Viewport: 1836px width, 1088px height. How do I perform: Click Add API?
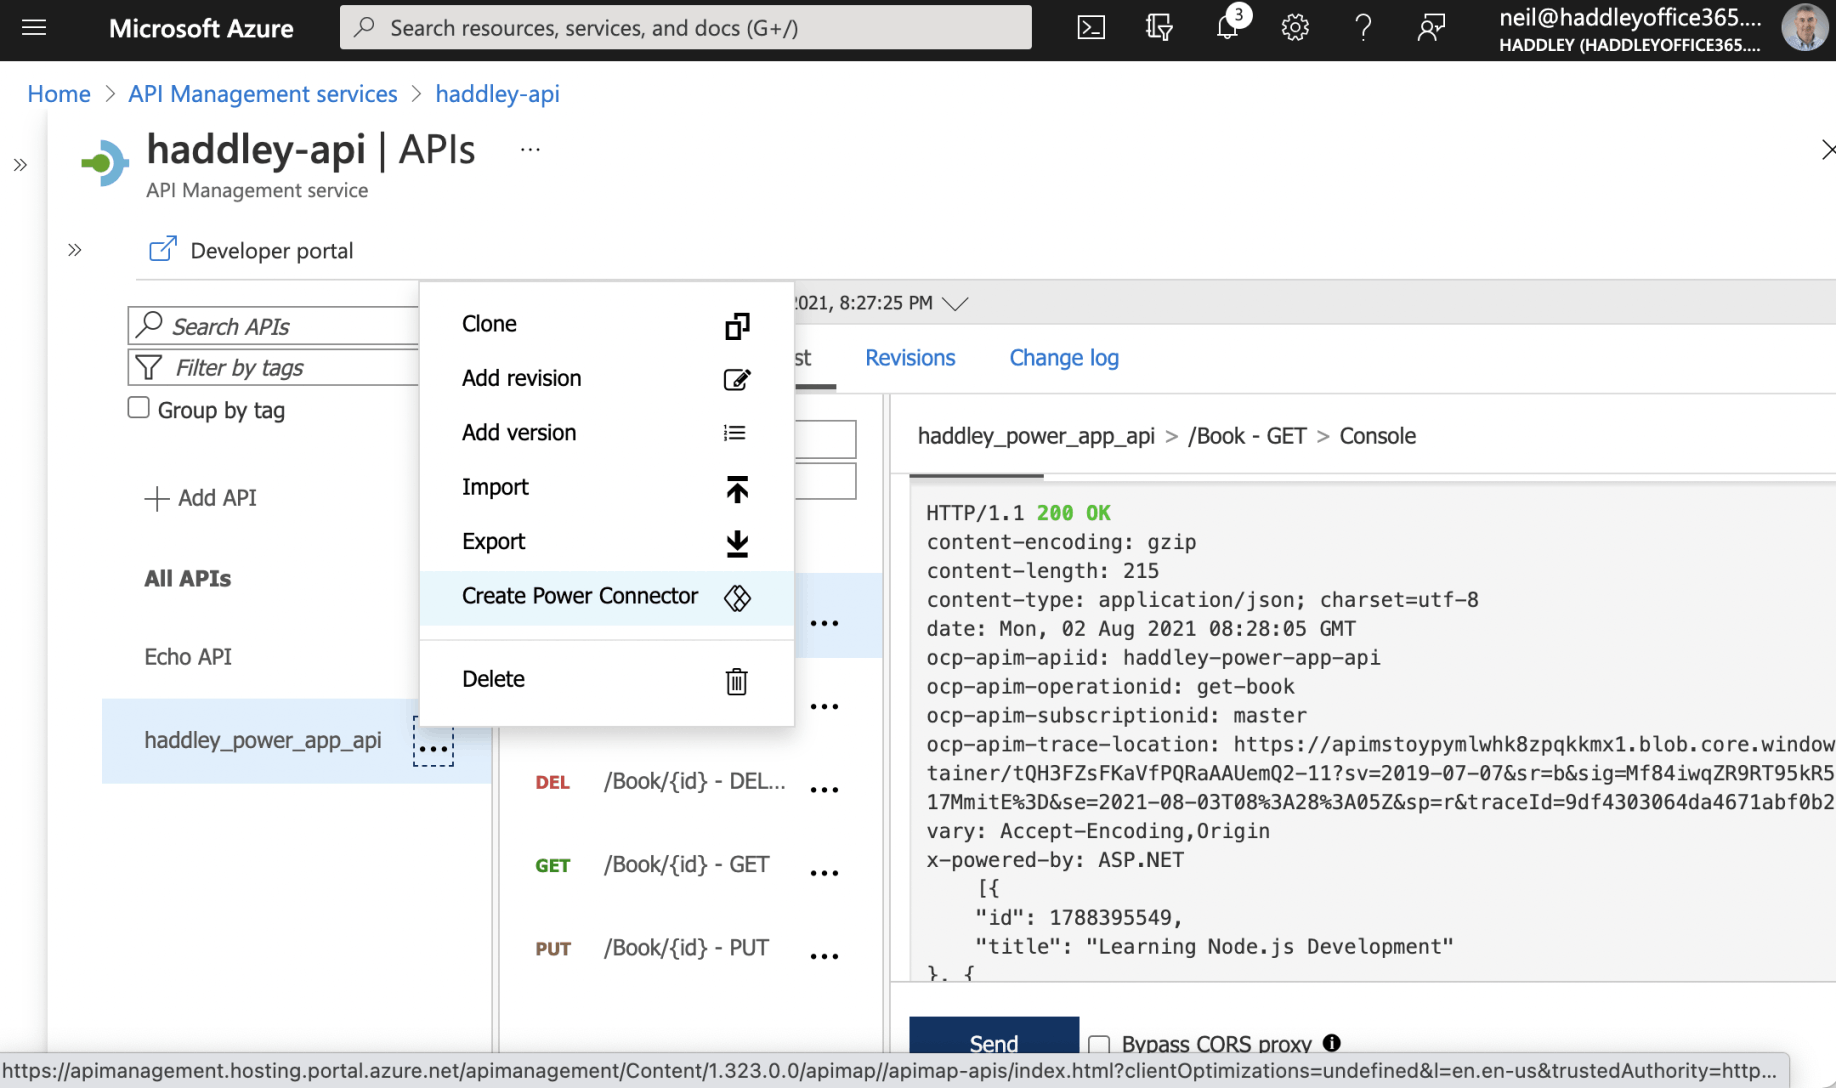pyautogui.click(x=201, y=498)
